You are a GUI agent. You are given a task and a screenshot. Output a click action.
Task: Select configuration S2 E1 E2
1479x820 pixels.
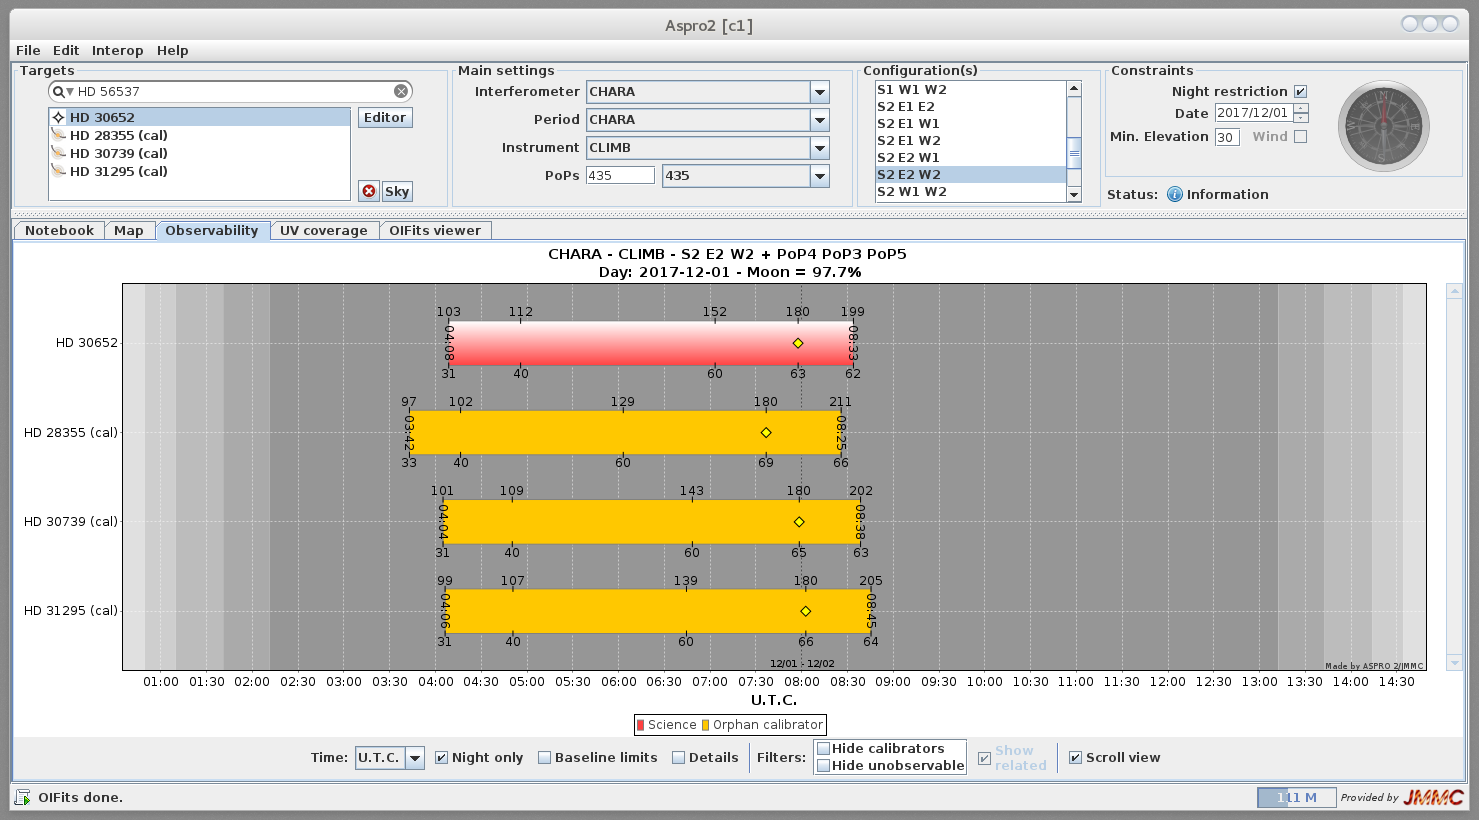[970, 106]
